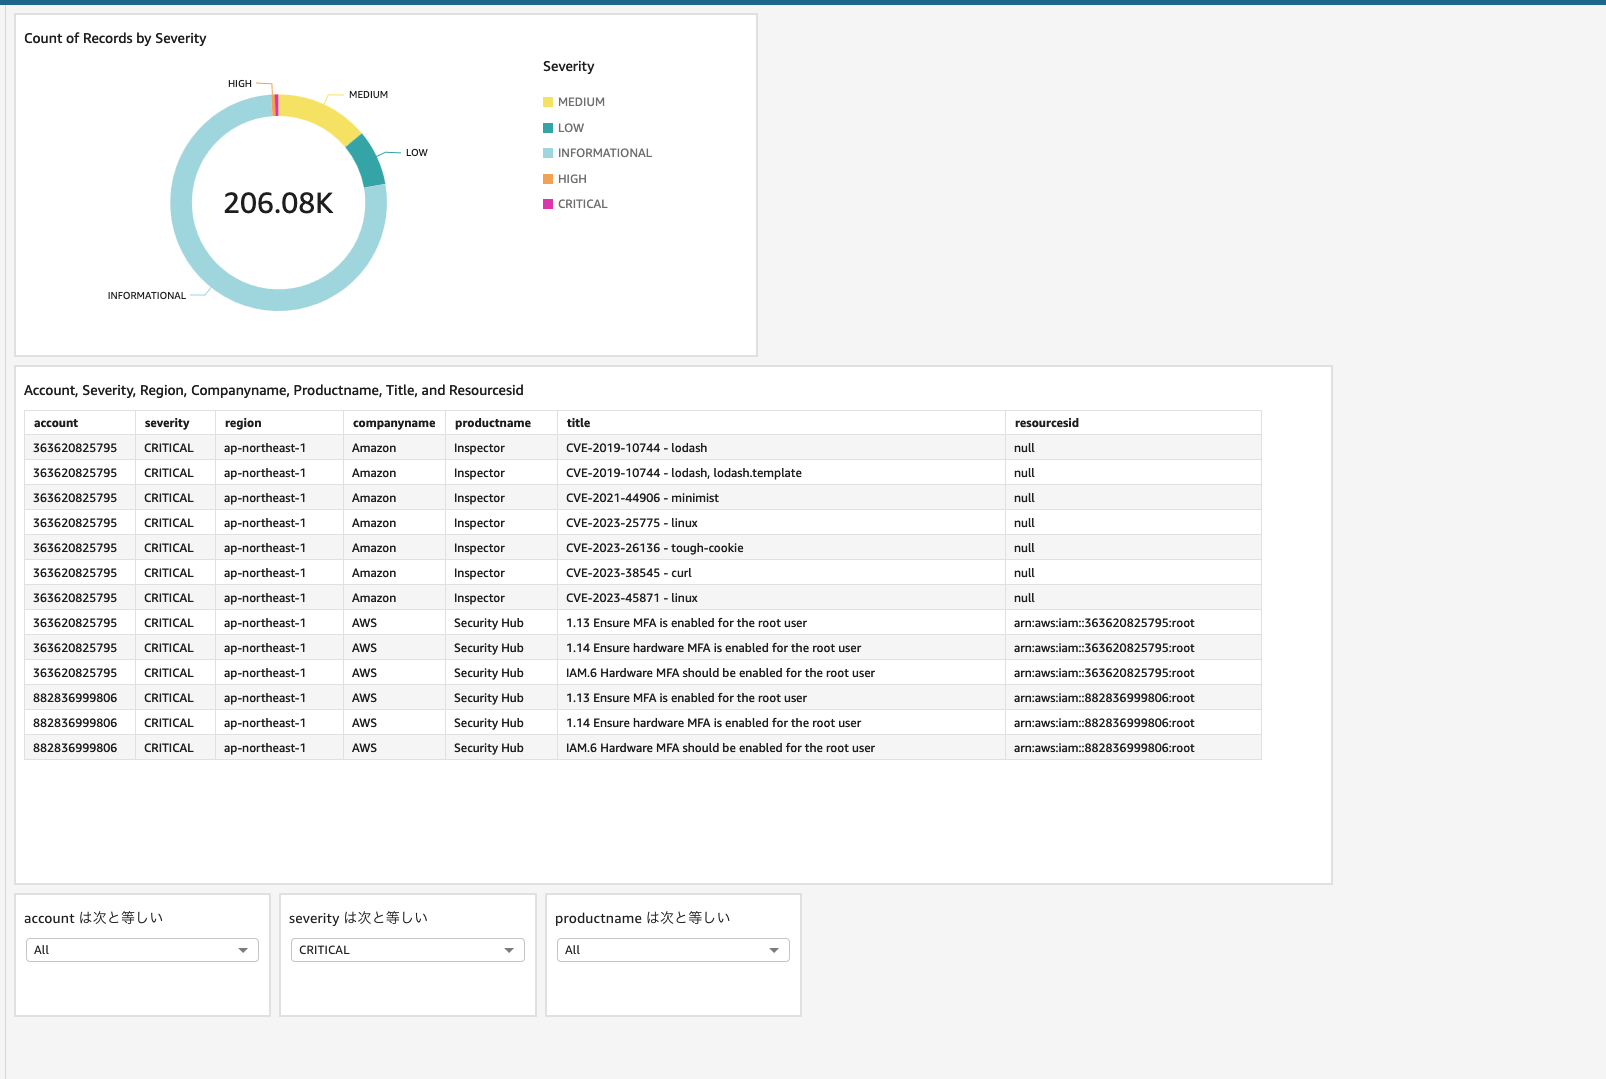Sort by the productname column header
Image resolution: width=1606 pixels, height=1079 pixels.
click(x=502, y=423)
